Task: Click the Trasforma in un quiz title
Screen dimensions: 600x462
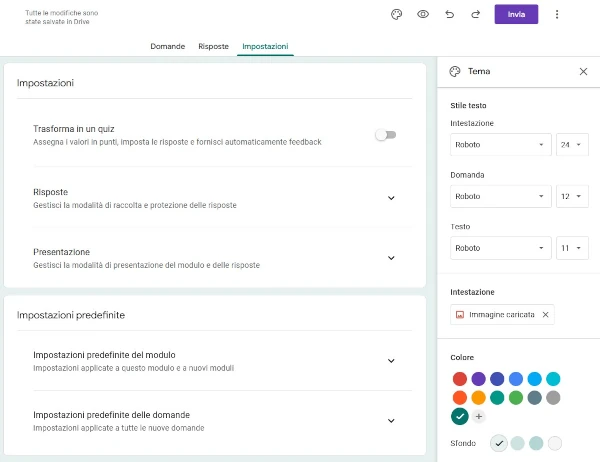Action: [x=73, y=129]
